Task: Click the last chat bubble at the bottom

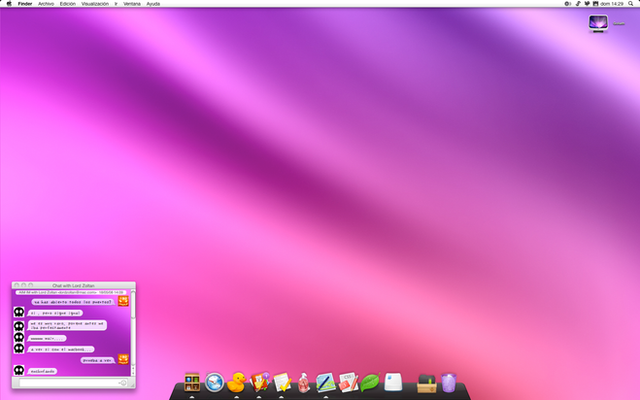Action: (42, 371)
